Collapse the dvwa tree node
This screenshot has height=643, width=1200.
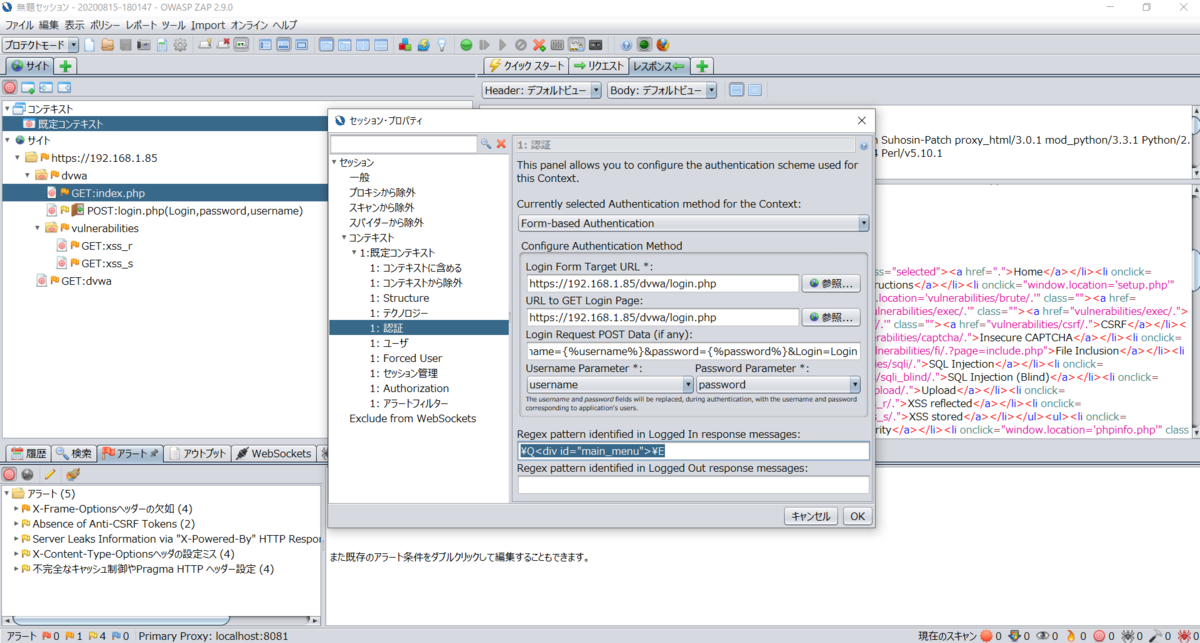coord(28,174)
